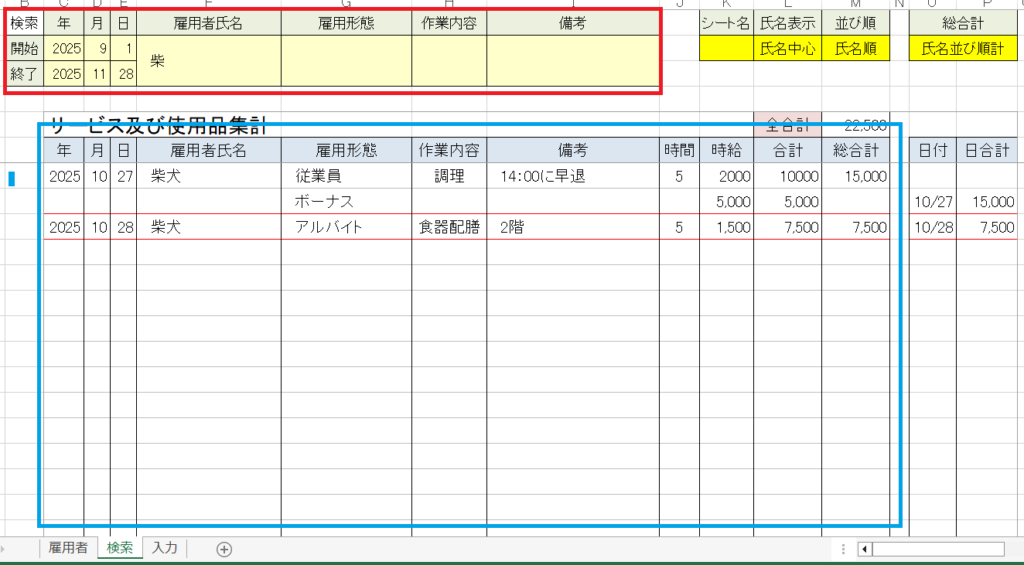Select the 14:00に早退 remark cell
1024x565 pixels.
[x=573, y=177]
